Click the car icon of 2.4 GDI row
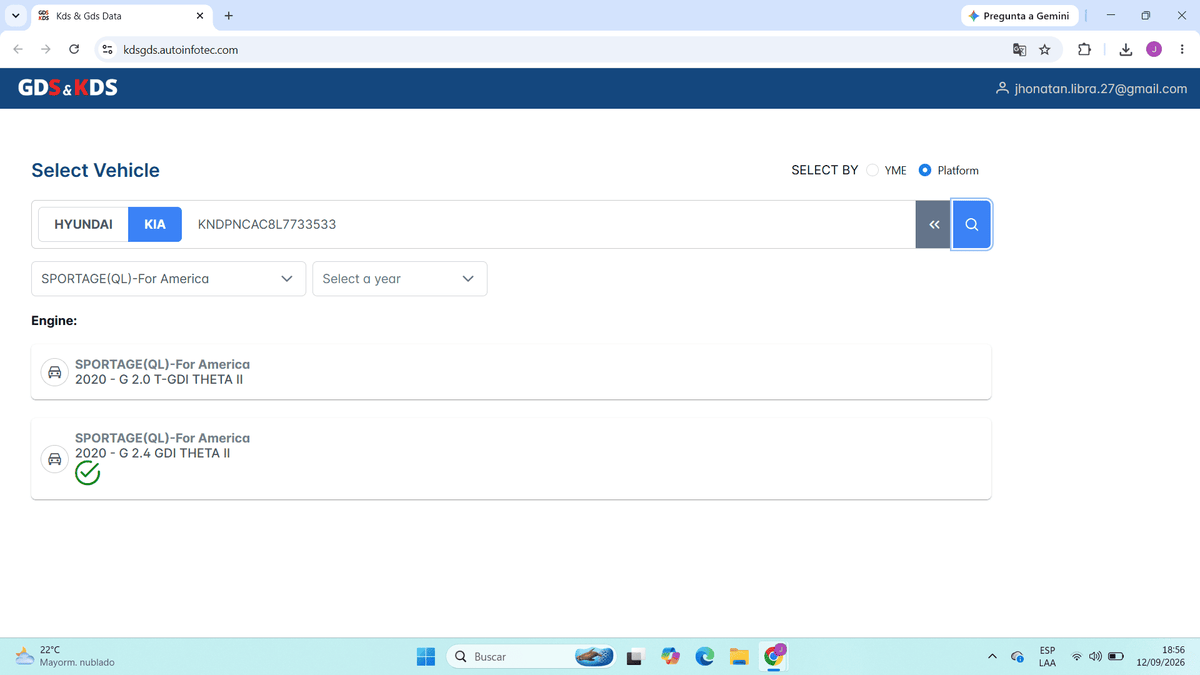The image size is (1200, 675). [x=55, y=459]
